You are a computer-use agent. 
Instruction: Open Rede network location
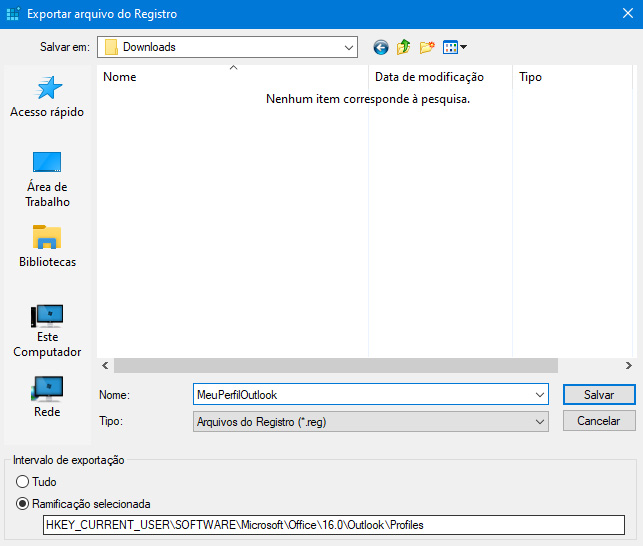click(47, 395)
